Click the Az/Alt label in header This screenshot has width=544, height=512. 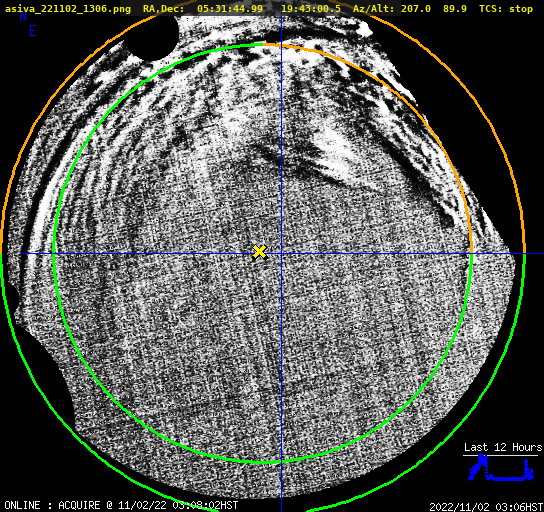click(374, 9)
